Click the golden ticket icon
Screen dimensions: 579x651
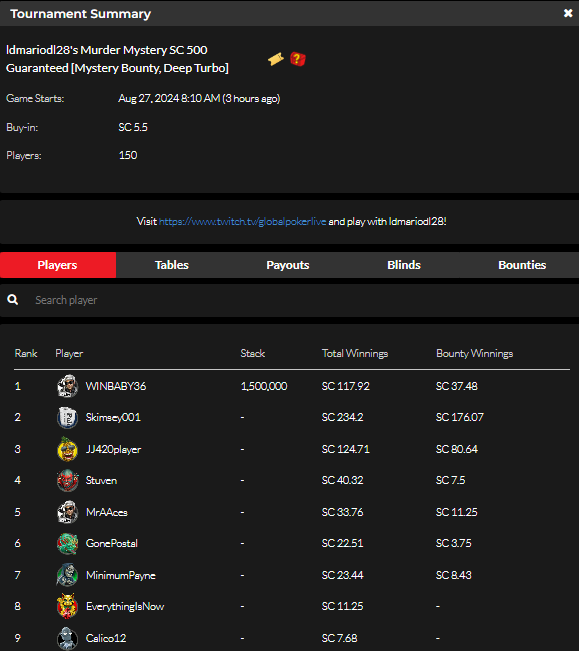(276, 59)
